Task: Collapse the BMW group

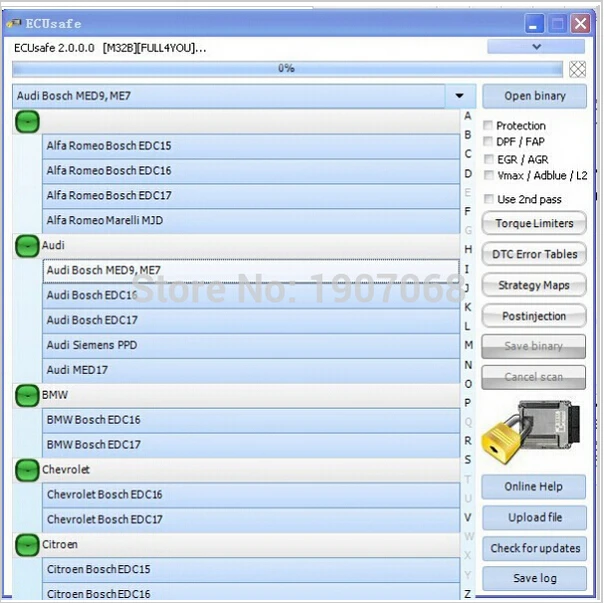Action: point(27,396)
